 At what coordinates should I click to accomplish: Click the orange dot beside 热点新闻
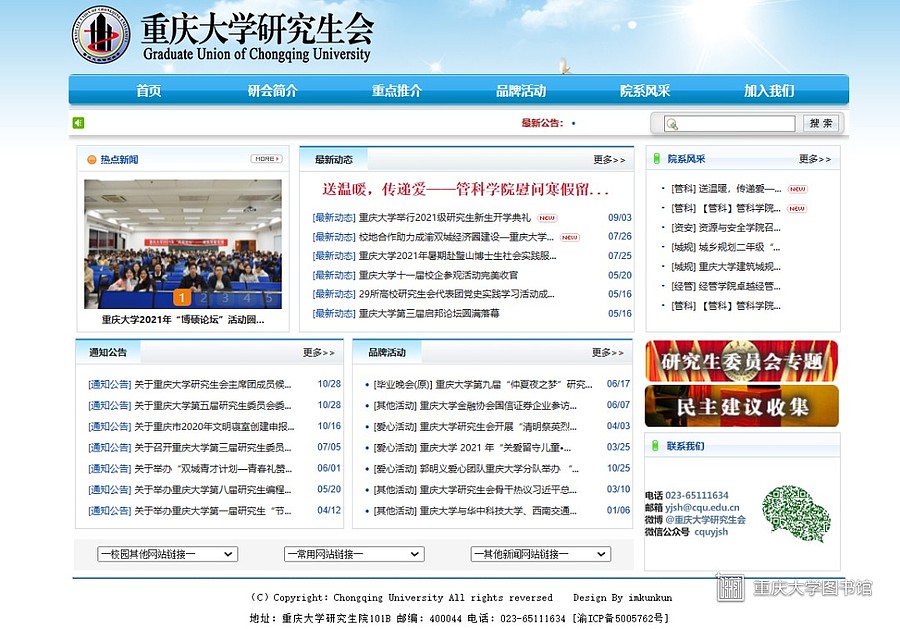pos(91,160)
